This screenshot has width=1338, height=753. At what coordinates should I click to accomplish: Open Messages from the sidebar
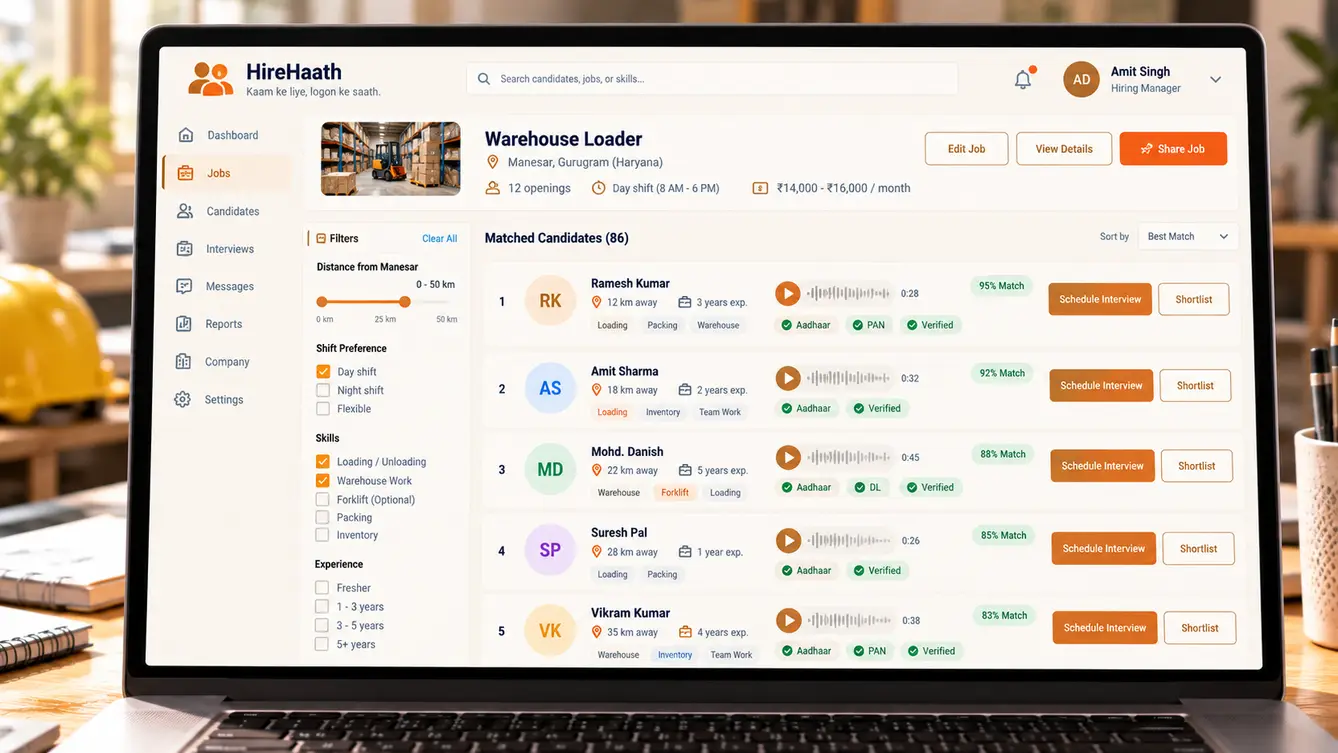click(x=229, y=286)
